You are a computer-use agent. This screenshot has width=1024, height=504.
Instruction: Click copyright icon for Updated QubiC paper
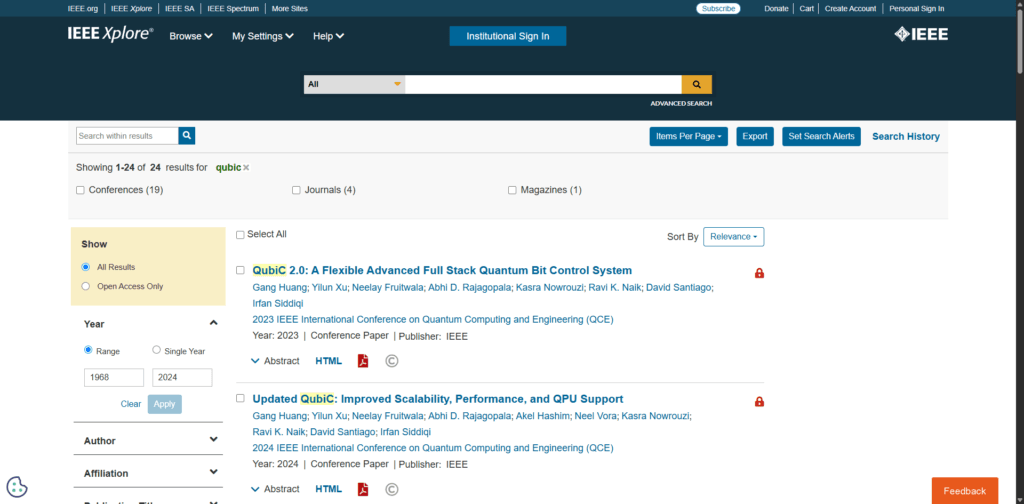click(392, 489)
